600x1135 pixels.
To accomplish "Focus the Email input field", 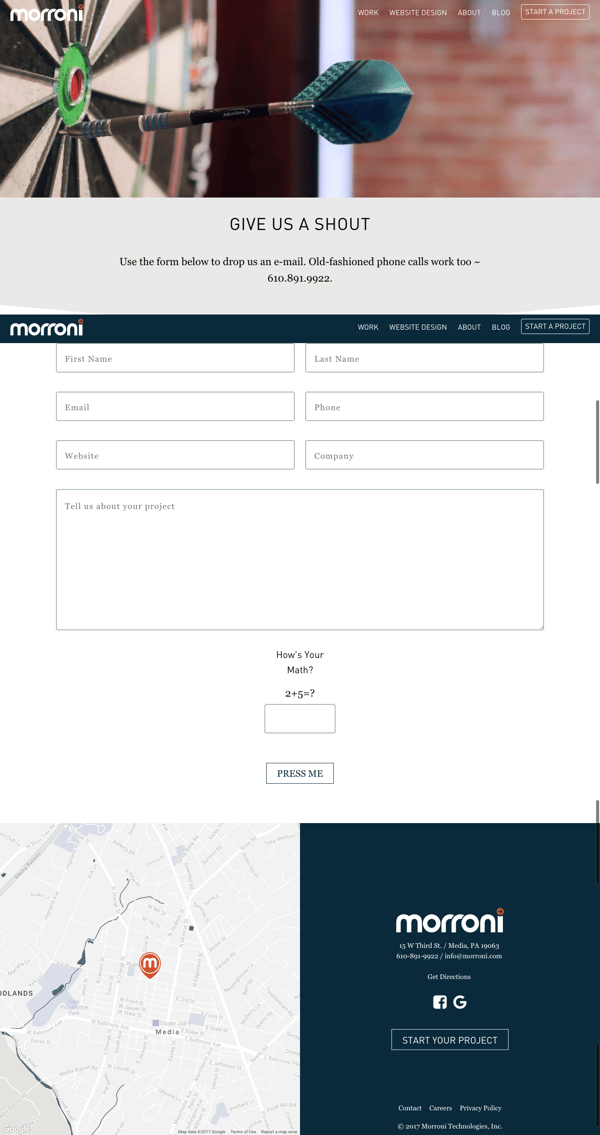I will pos(175,407).
